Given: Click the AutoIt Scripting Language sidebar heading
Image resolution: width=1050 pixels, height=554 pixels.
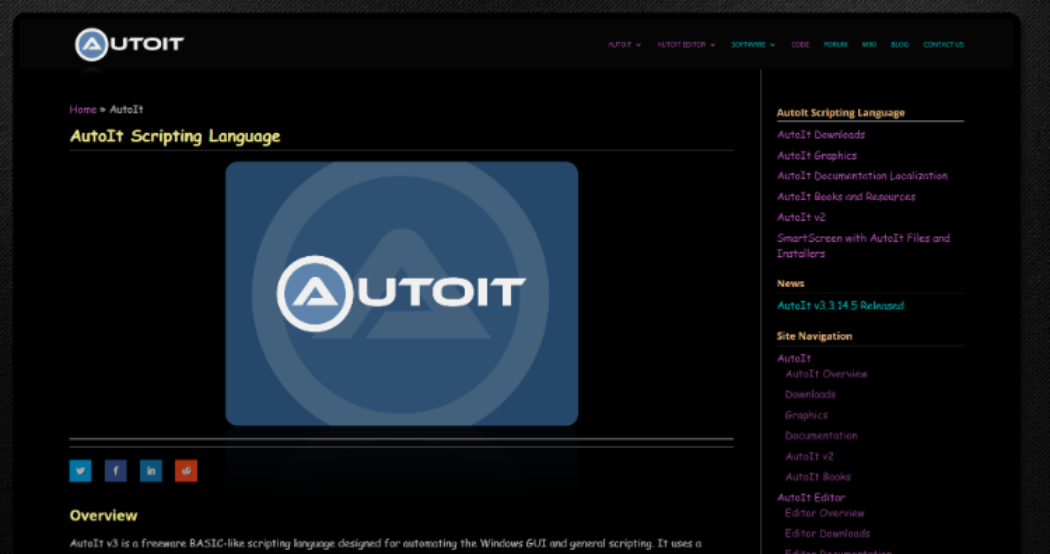Looking at the screenshot, I should (x=841, y=113).
